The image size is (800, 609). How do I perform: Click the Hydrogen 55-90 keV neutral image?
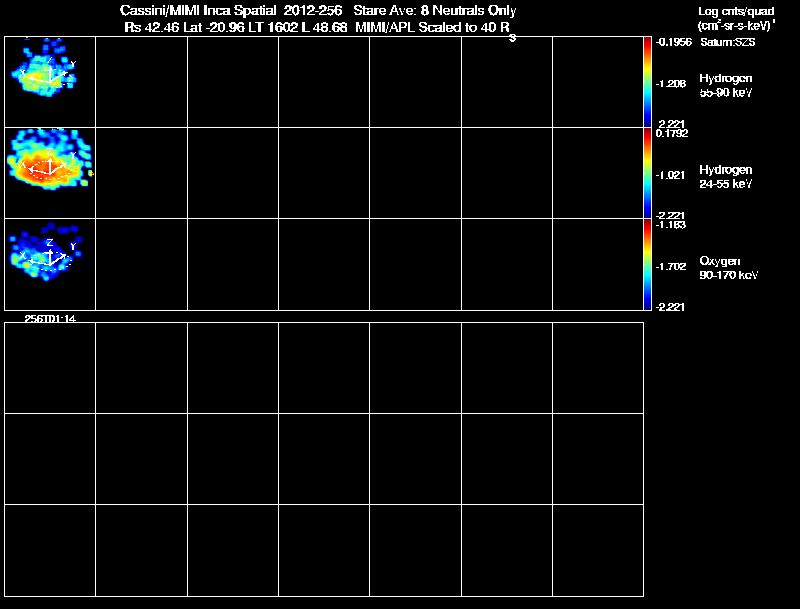(50, 82)
